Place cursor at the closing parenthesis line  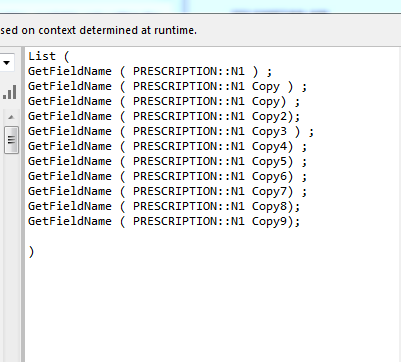31,252
